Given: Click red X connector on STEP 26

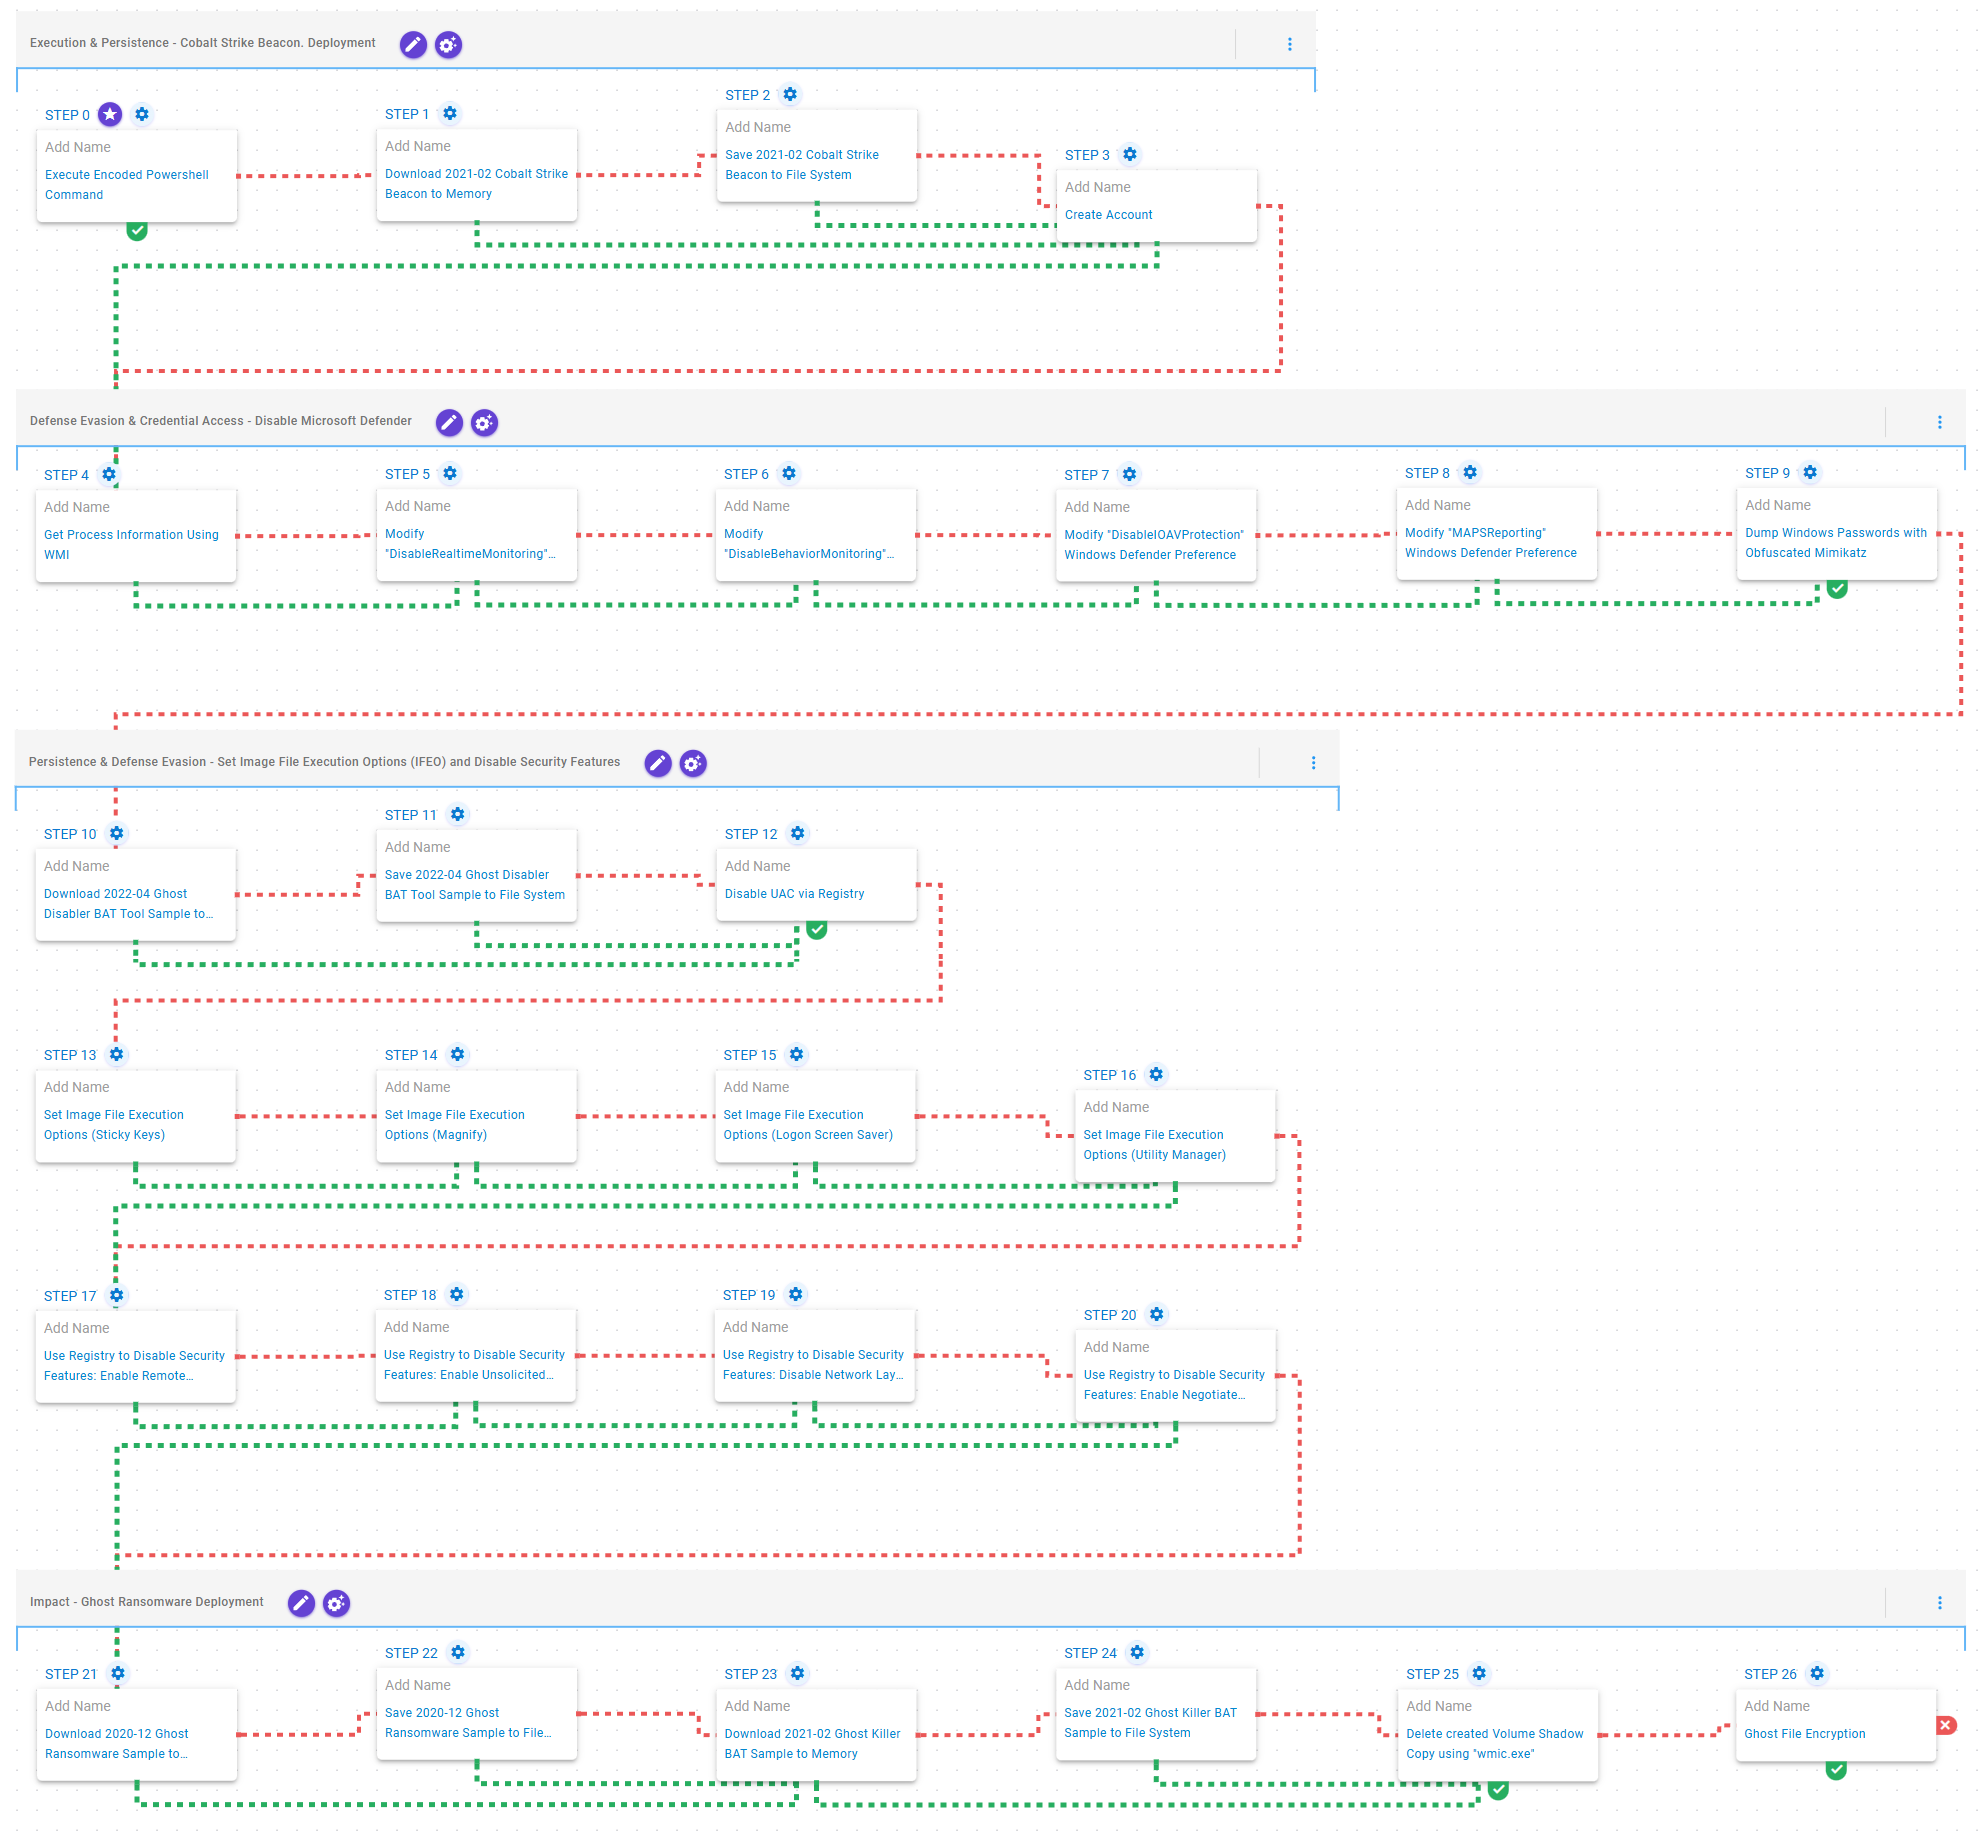Looking at the screenshot, I should click(1946, 1725).
